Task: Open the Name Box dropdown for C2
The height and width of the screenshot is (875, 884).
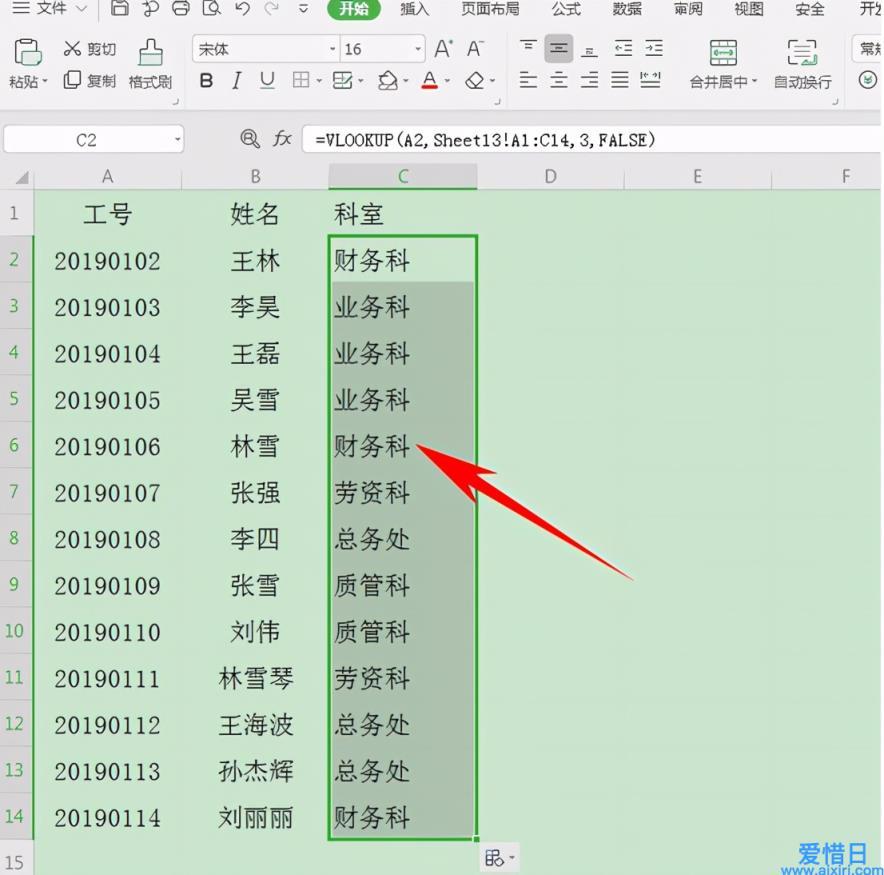Action: (176, 140)
